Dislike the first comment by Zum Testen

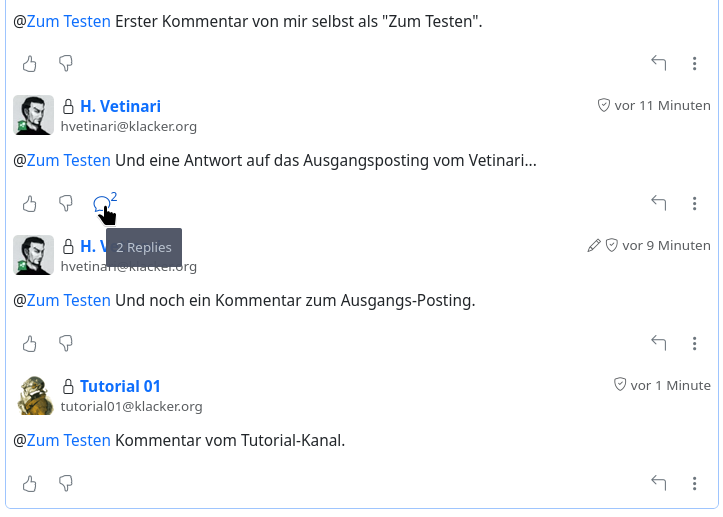[x=66, y=64]
